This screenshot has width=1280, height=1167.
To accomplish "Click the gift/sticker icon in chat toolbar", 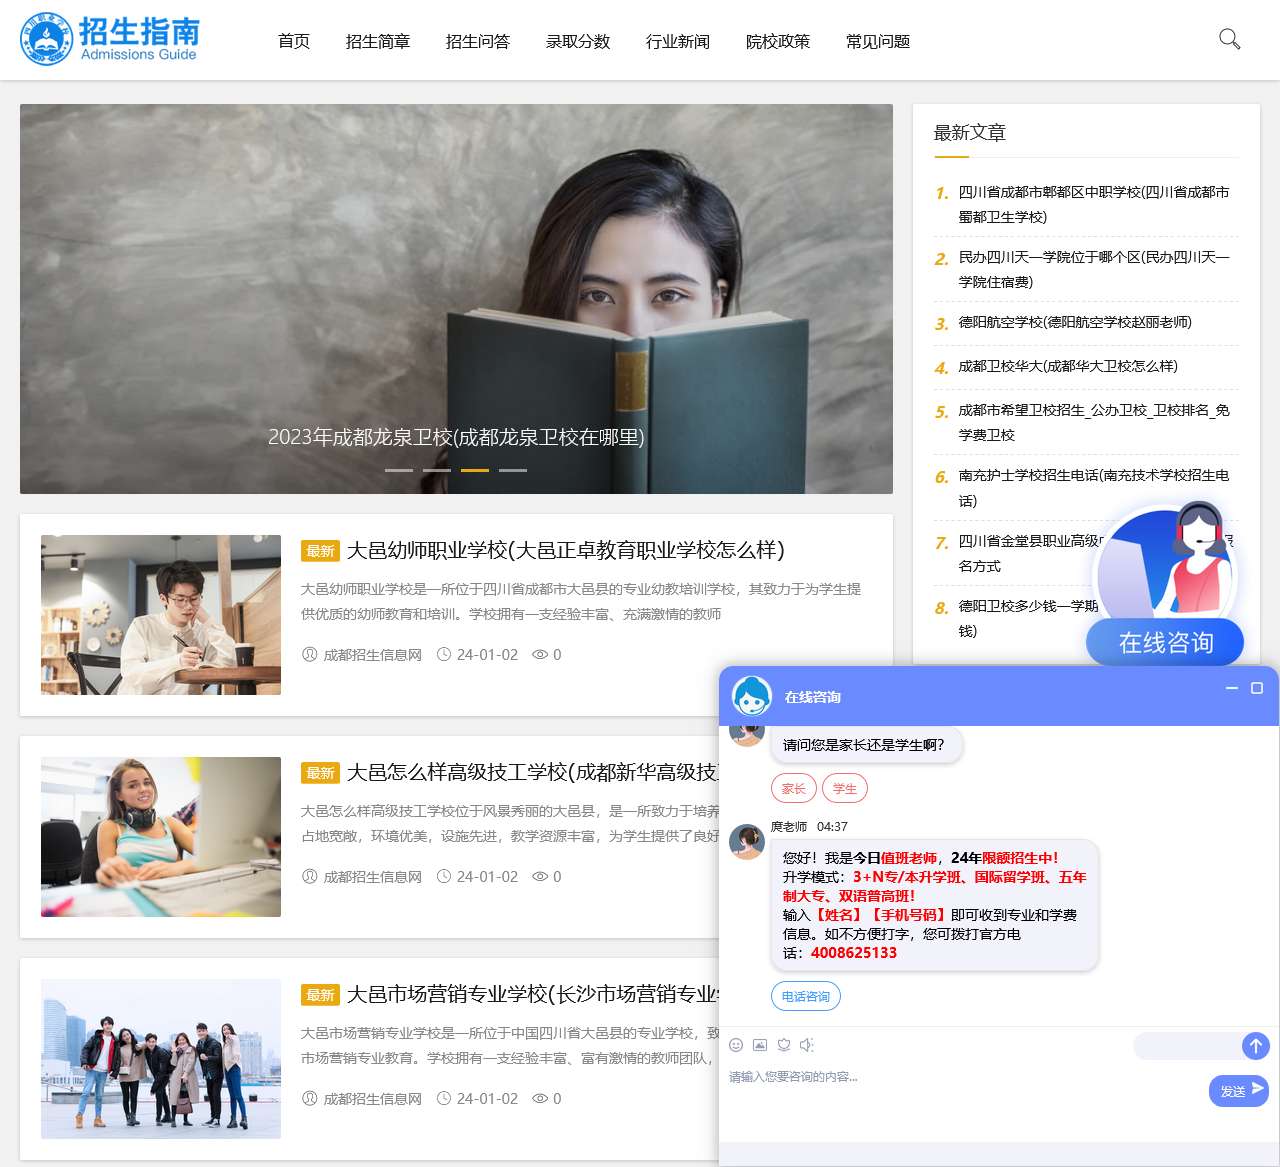I will pos(783,1044).
